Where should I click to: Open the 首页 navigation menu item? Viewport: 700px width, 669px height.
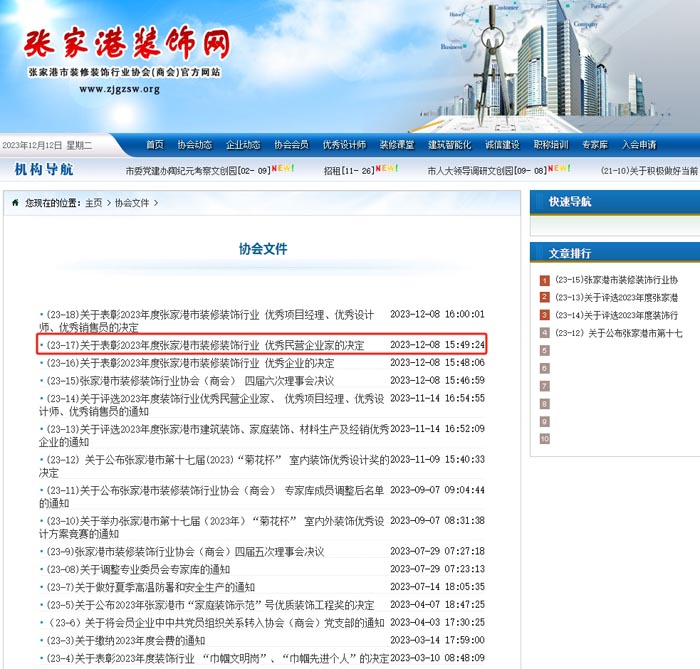click(x=155, y=145)
